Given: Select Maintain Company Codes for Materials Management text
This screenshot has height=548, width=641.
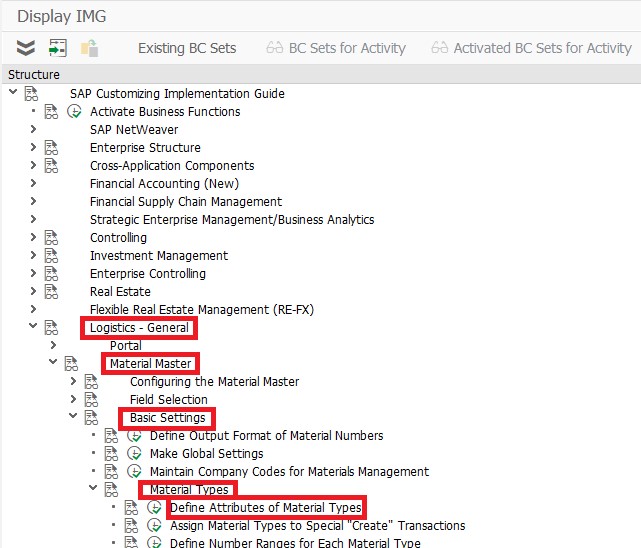Looking at the screenshot, I should [289, 472].
